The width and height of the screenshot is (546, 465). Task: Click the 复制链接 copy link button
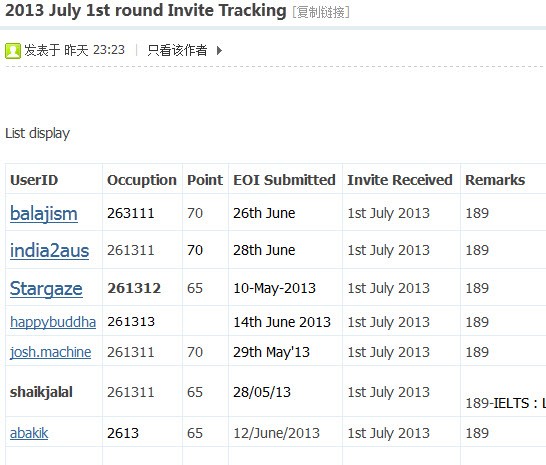(321, 12)
